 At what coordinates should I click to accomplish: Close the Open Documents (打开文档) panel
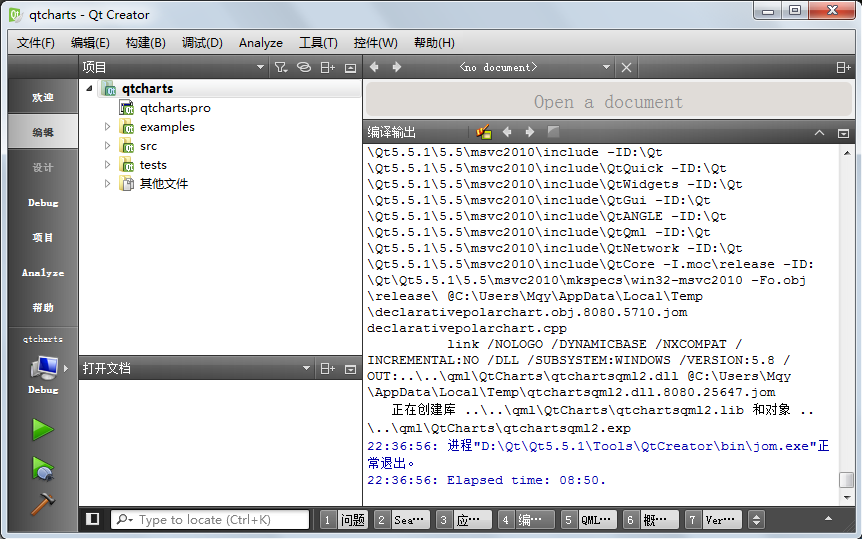point(350,369)
